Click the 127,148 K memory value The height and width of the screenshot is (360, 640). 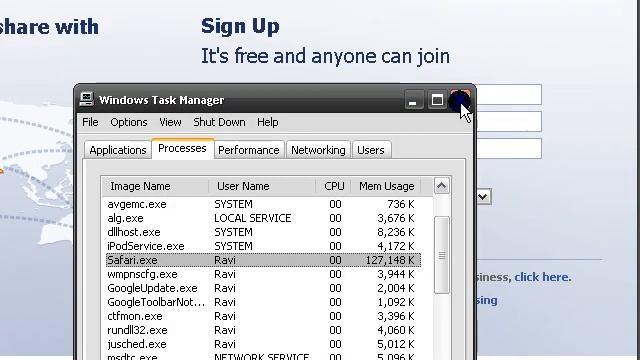(390, 260)
